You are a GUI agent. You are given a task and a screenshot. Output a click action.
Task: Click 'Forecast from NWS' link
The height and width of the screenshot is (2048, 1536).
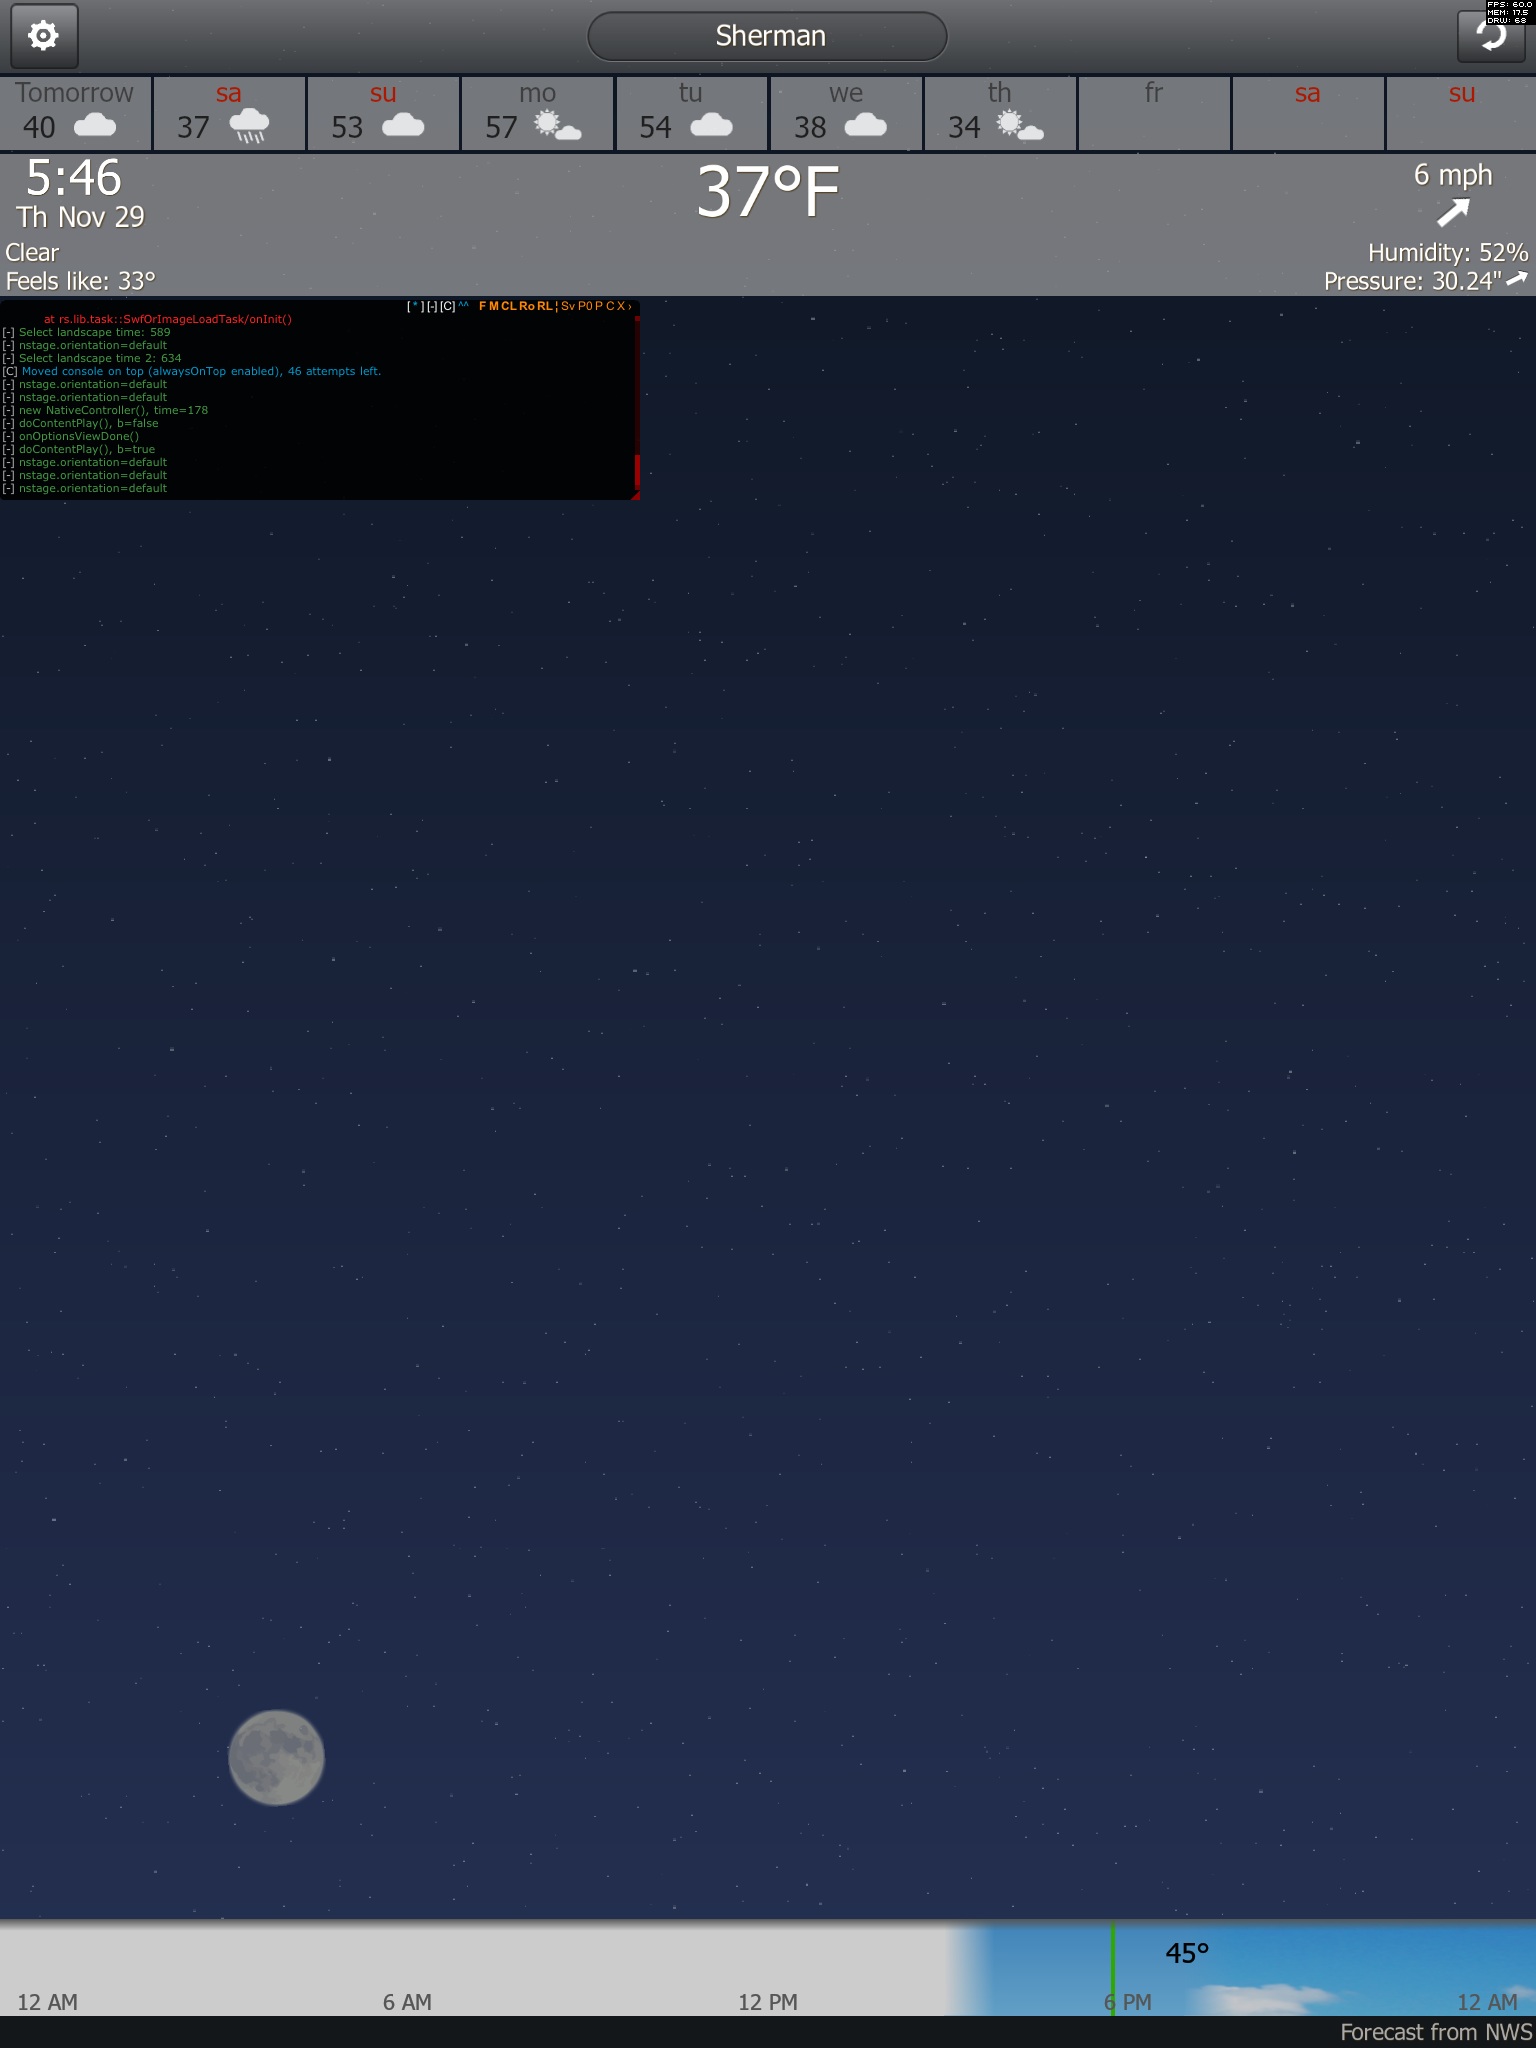pyautogui.click(x=1435, y=2031)
